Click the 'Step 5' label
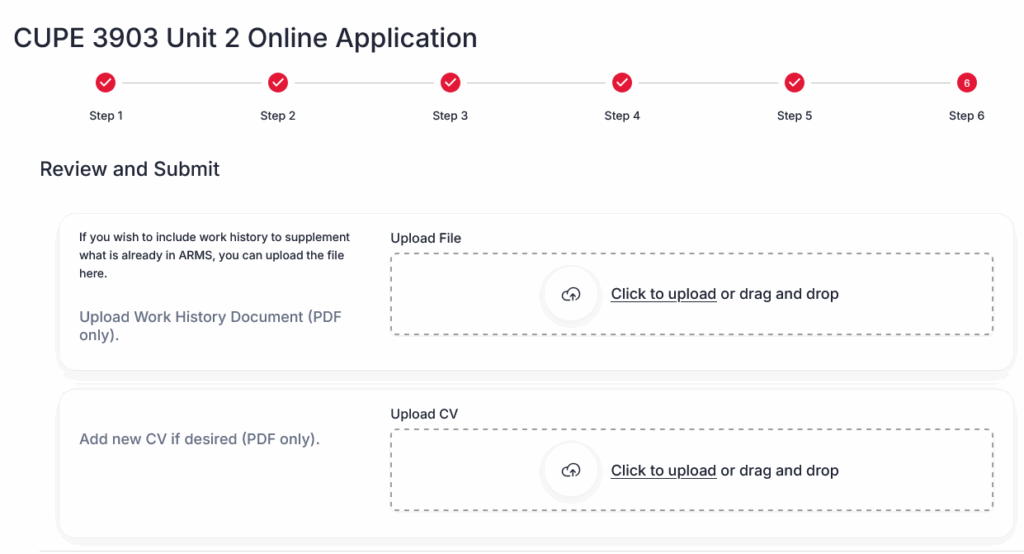 pyautogui.click(x=794, y=116)
